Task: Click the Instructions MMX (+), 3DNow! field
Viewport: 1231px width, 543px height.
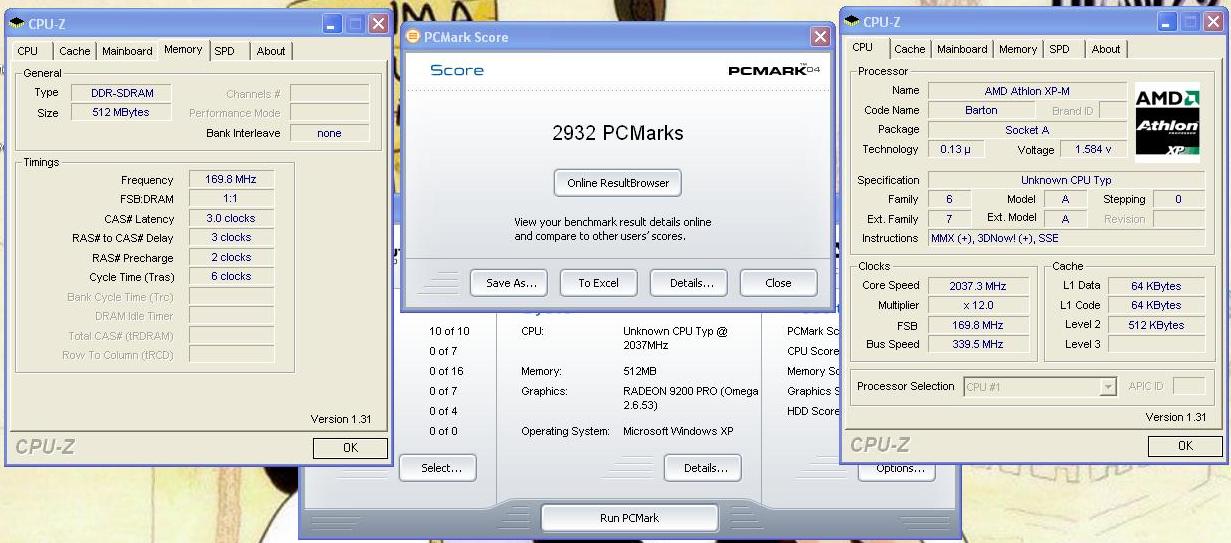Action: [x=1066, y=238]
